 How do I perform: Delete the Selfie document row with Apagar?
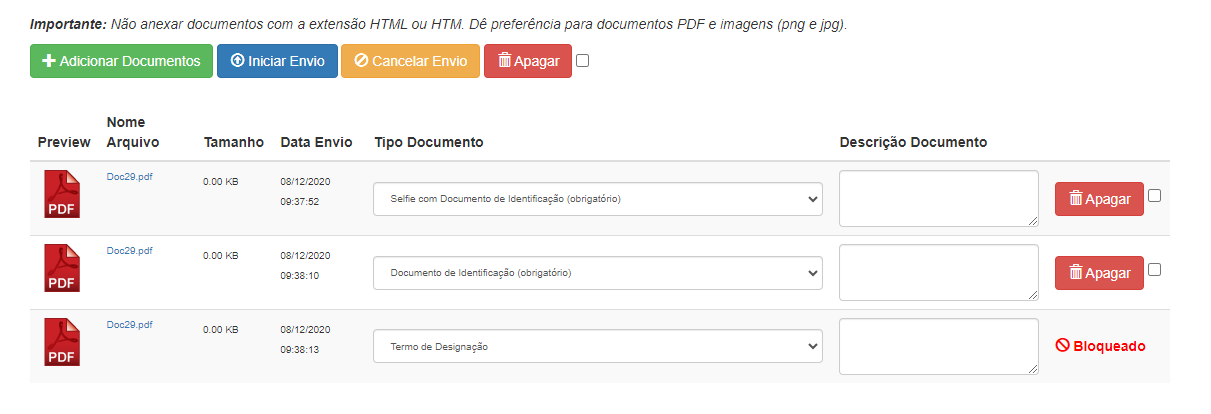coord(1099,199)
